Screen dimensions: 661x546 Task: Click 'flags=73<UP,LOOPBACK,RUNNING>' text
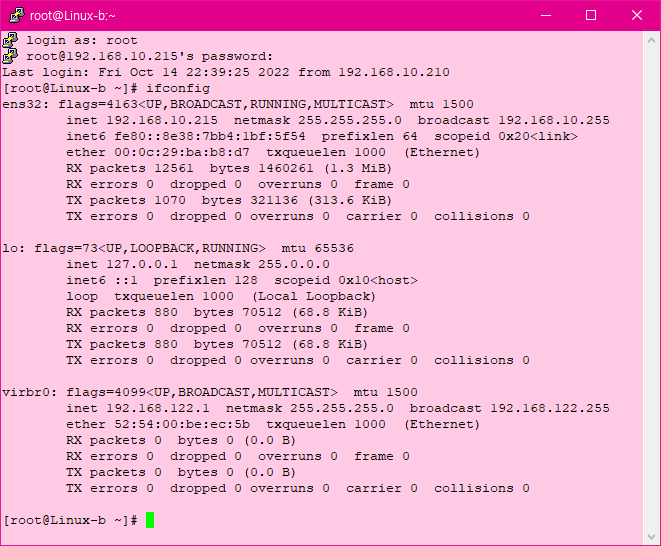tap(150, 248)
